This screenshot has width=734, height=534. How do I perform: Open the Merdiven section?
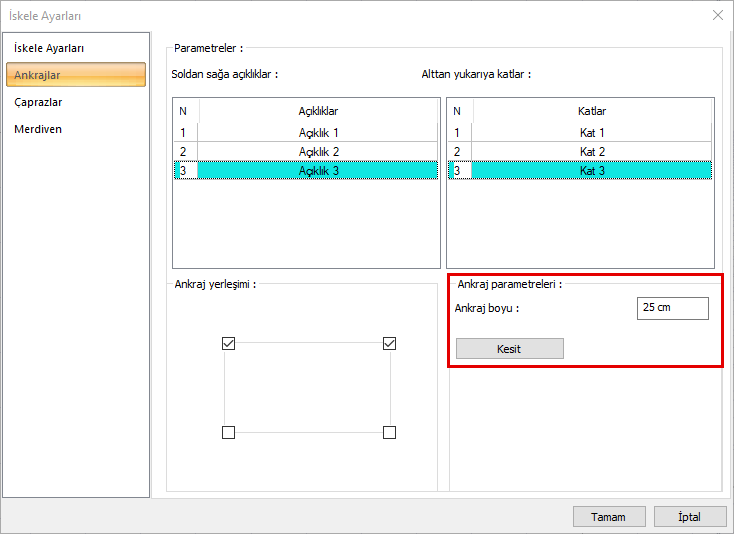pos(38,129)
